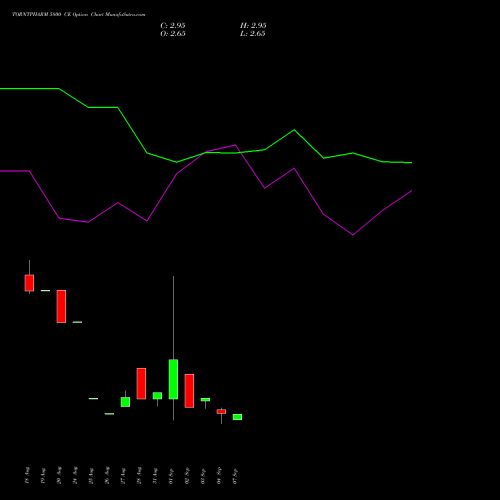Click the '07 Sep' date axis label

click(x=235, y=476)
